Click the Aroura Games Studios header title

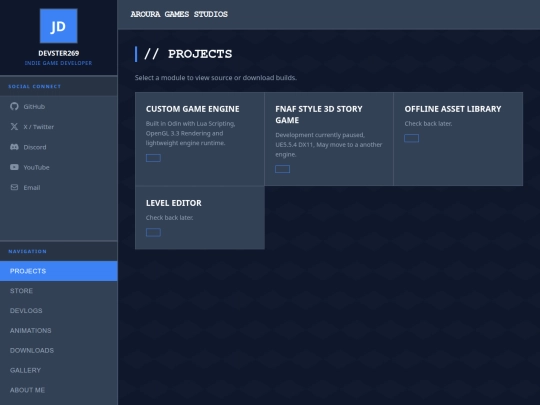[x=179, y=14]
